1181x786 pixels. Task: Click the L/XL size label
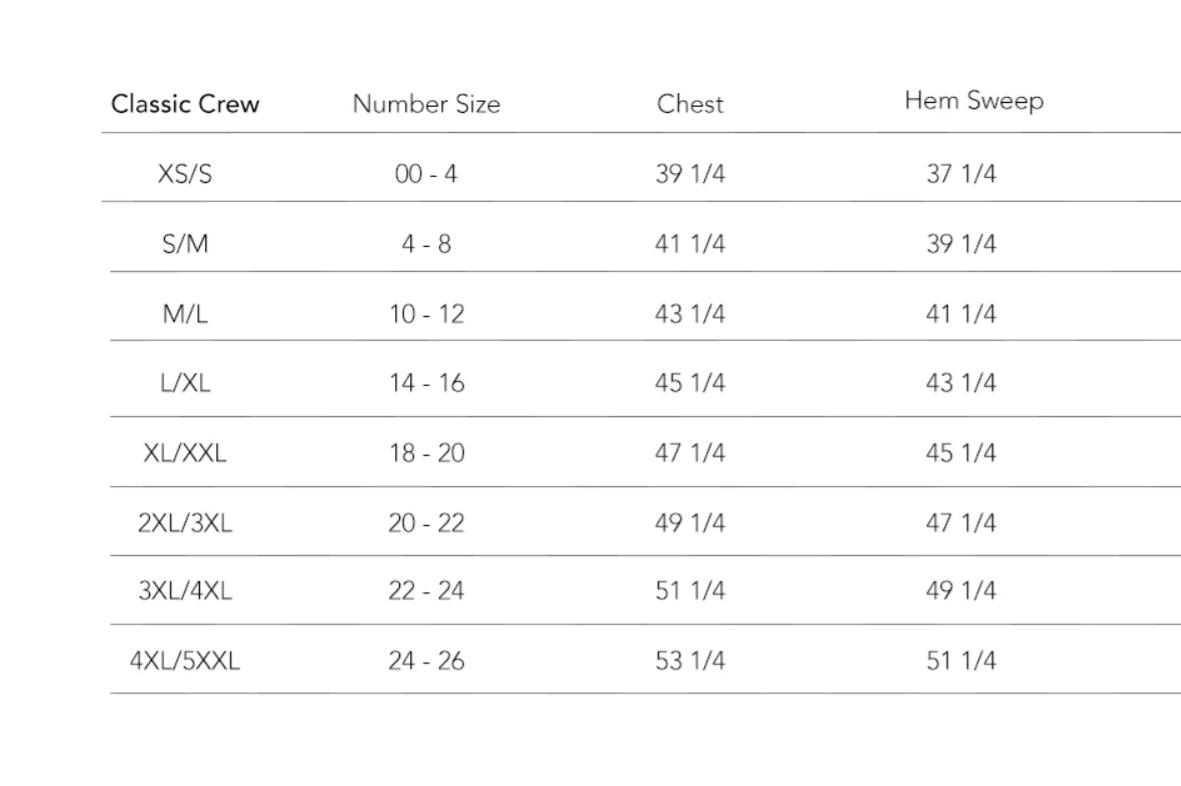coord(185,382)
